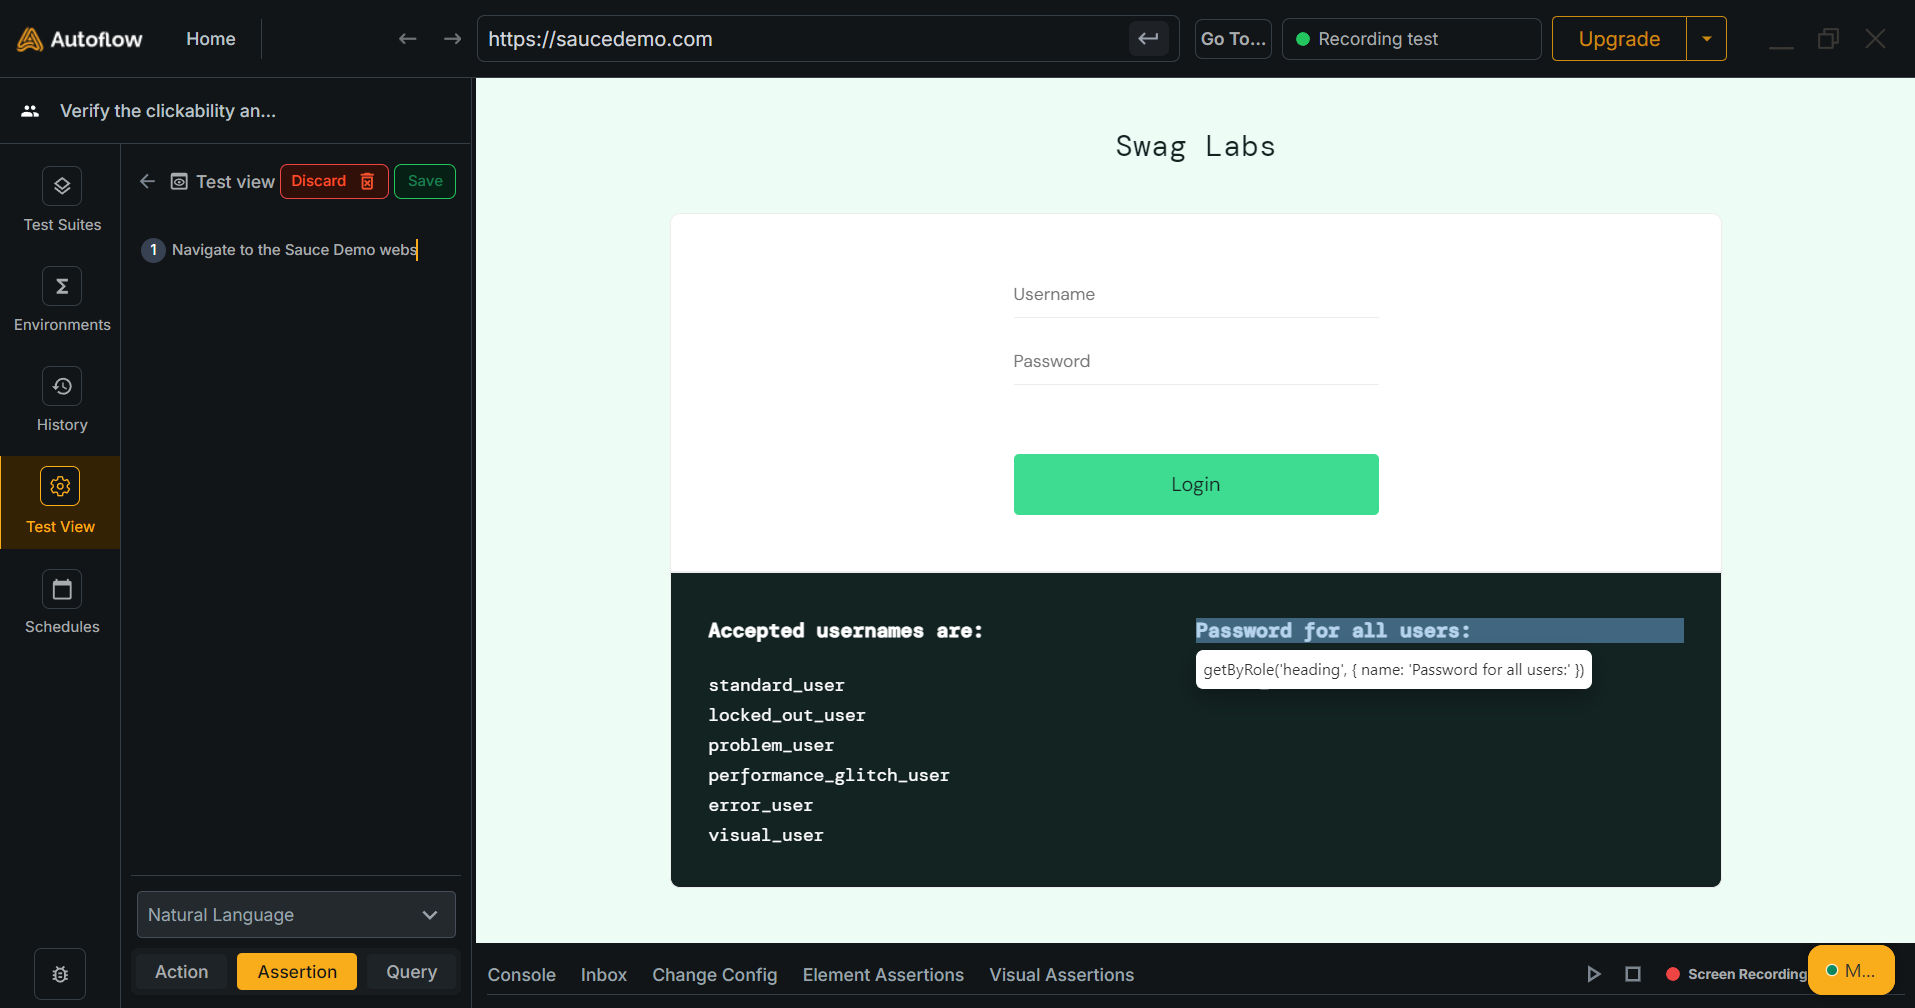This screenshot has height=1008, width=1915.
Task: Go back from Test view panel
Action: click(148, 181)
